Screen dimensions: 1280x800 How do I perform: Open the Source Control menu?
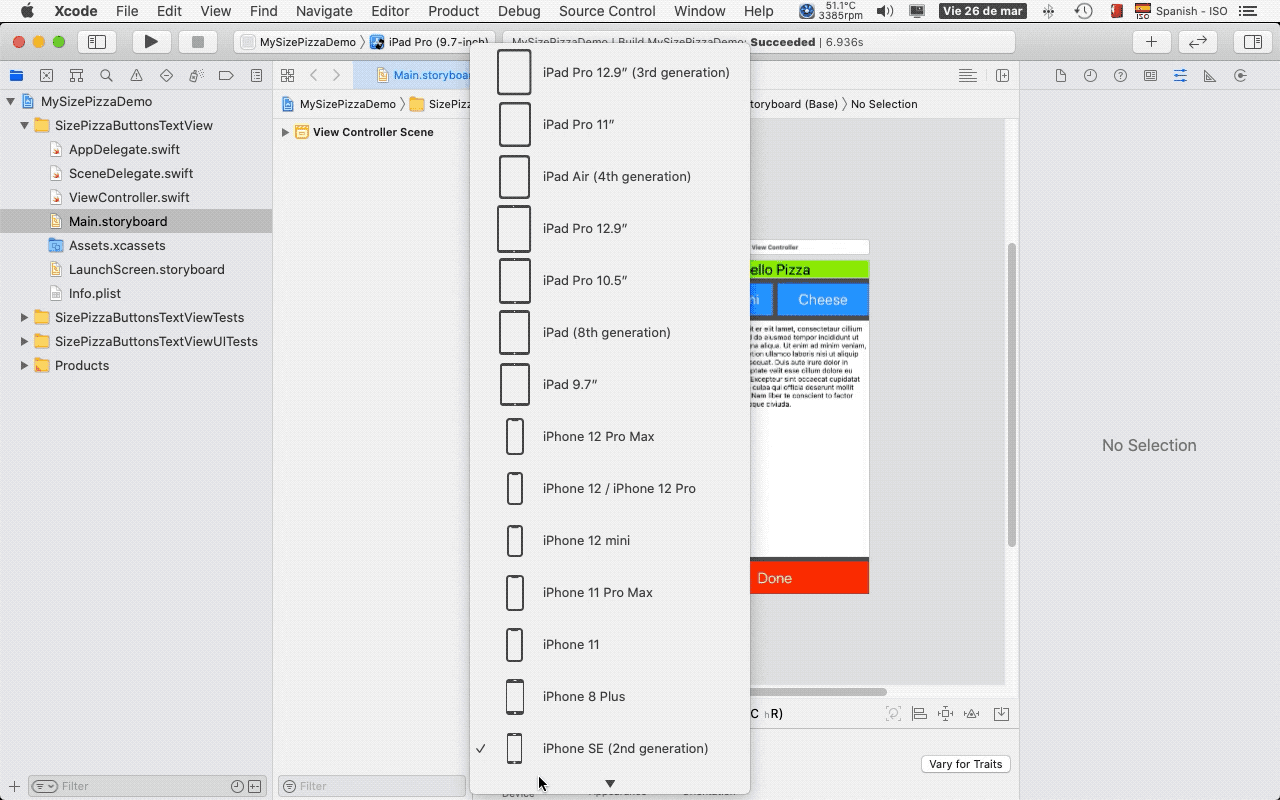click(x=607, y=11)
